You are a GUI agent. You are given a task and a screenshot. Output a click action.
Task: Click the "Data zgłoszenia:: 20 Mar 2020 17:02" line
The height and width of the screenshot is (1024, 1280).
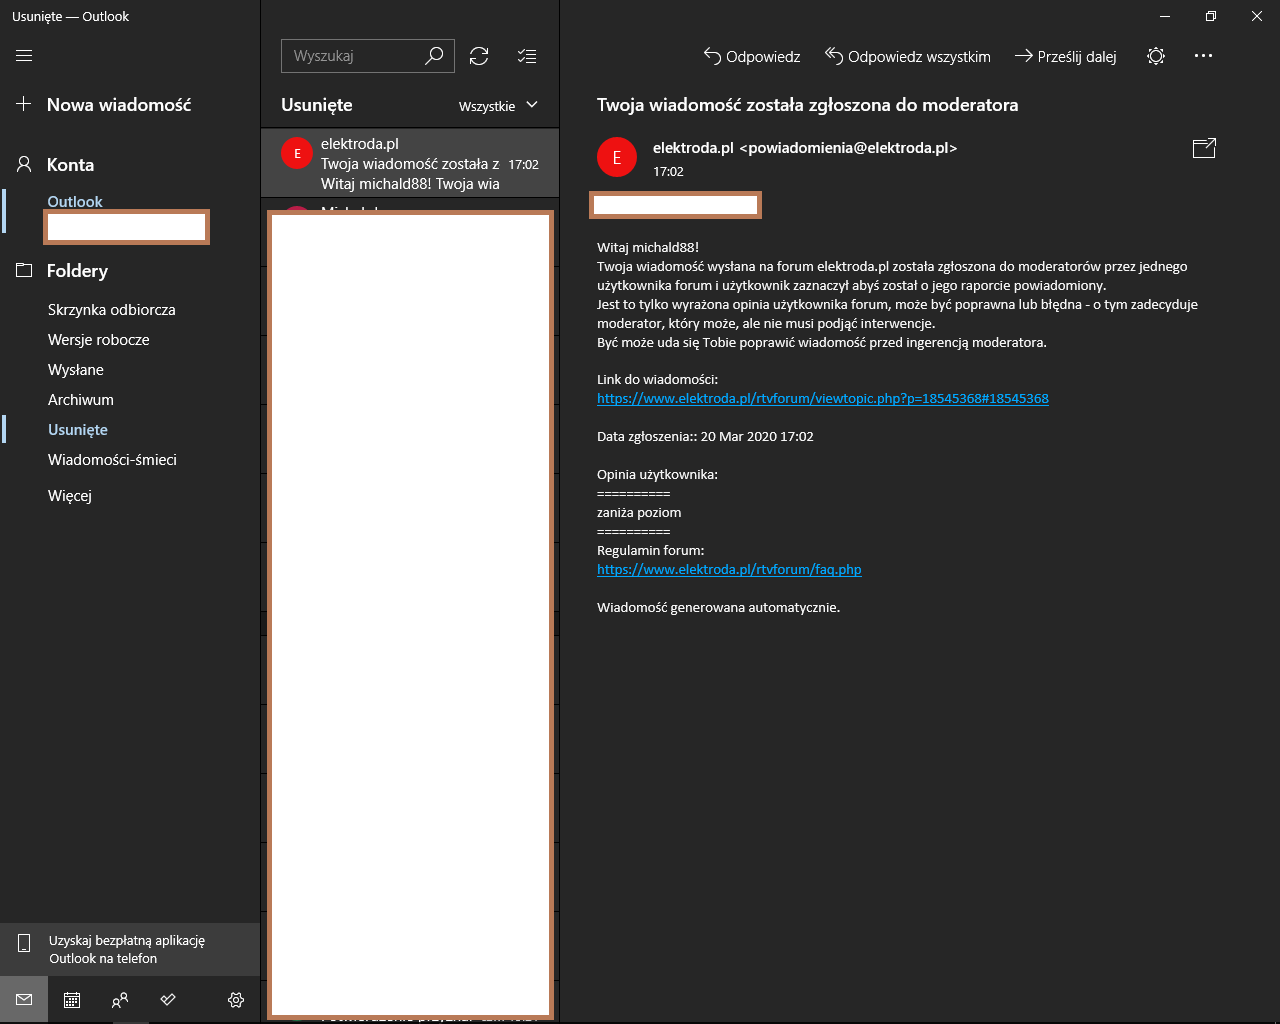click(x=705, y=437)
